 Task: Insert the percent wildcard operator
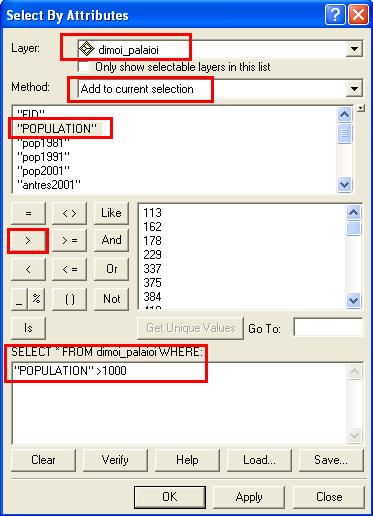[37, 299]
